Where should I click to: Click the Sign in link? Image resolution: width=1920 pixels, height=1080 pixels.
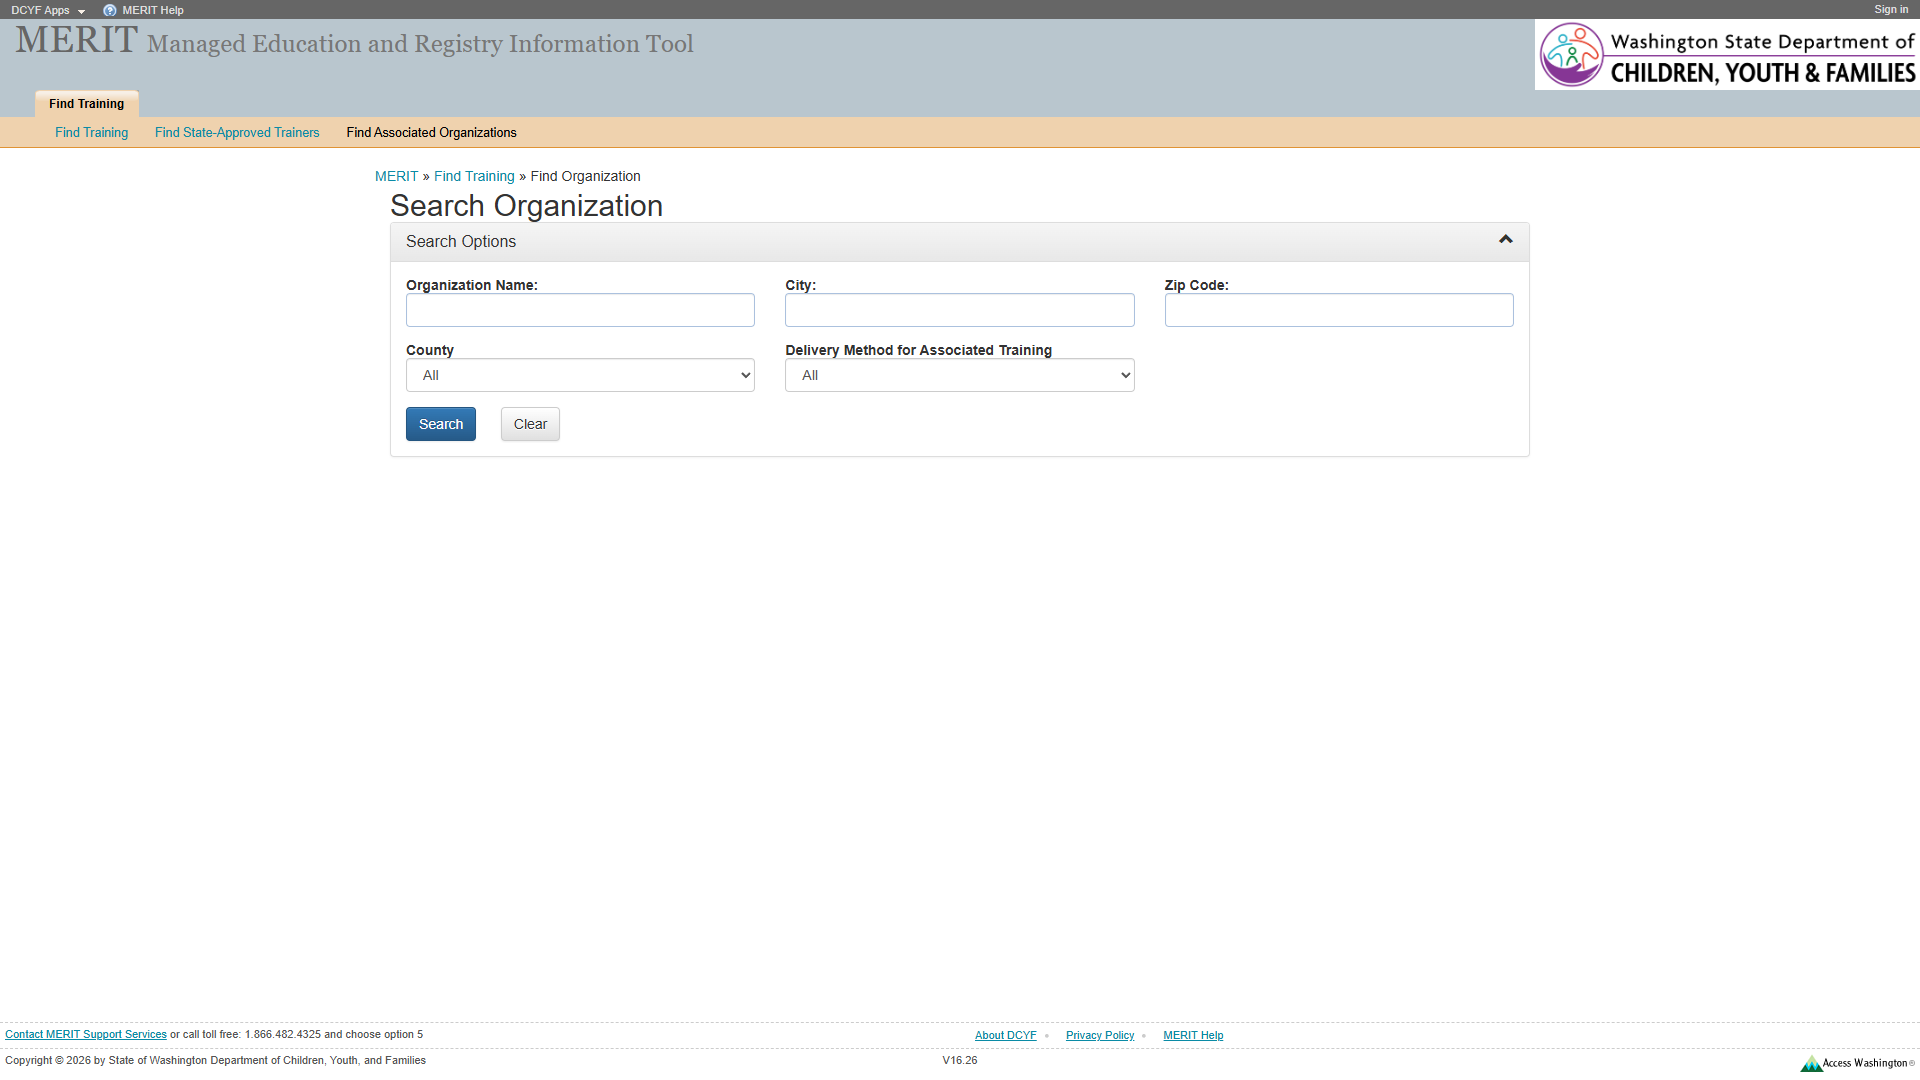[1890, 9]
